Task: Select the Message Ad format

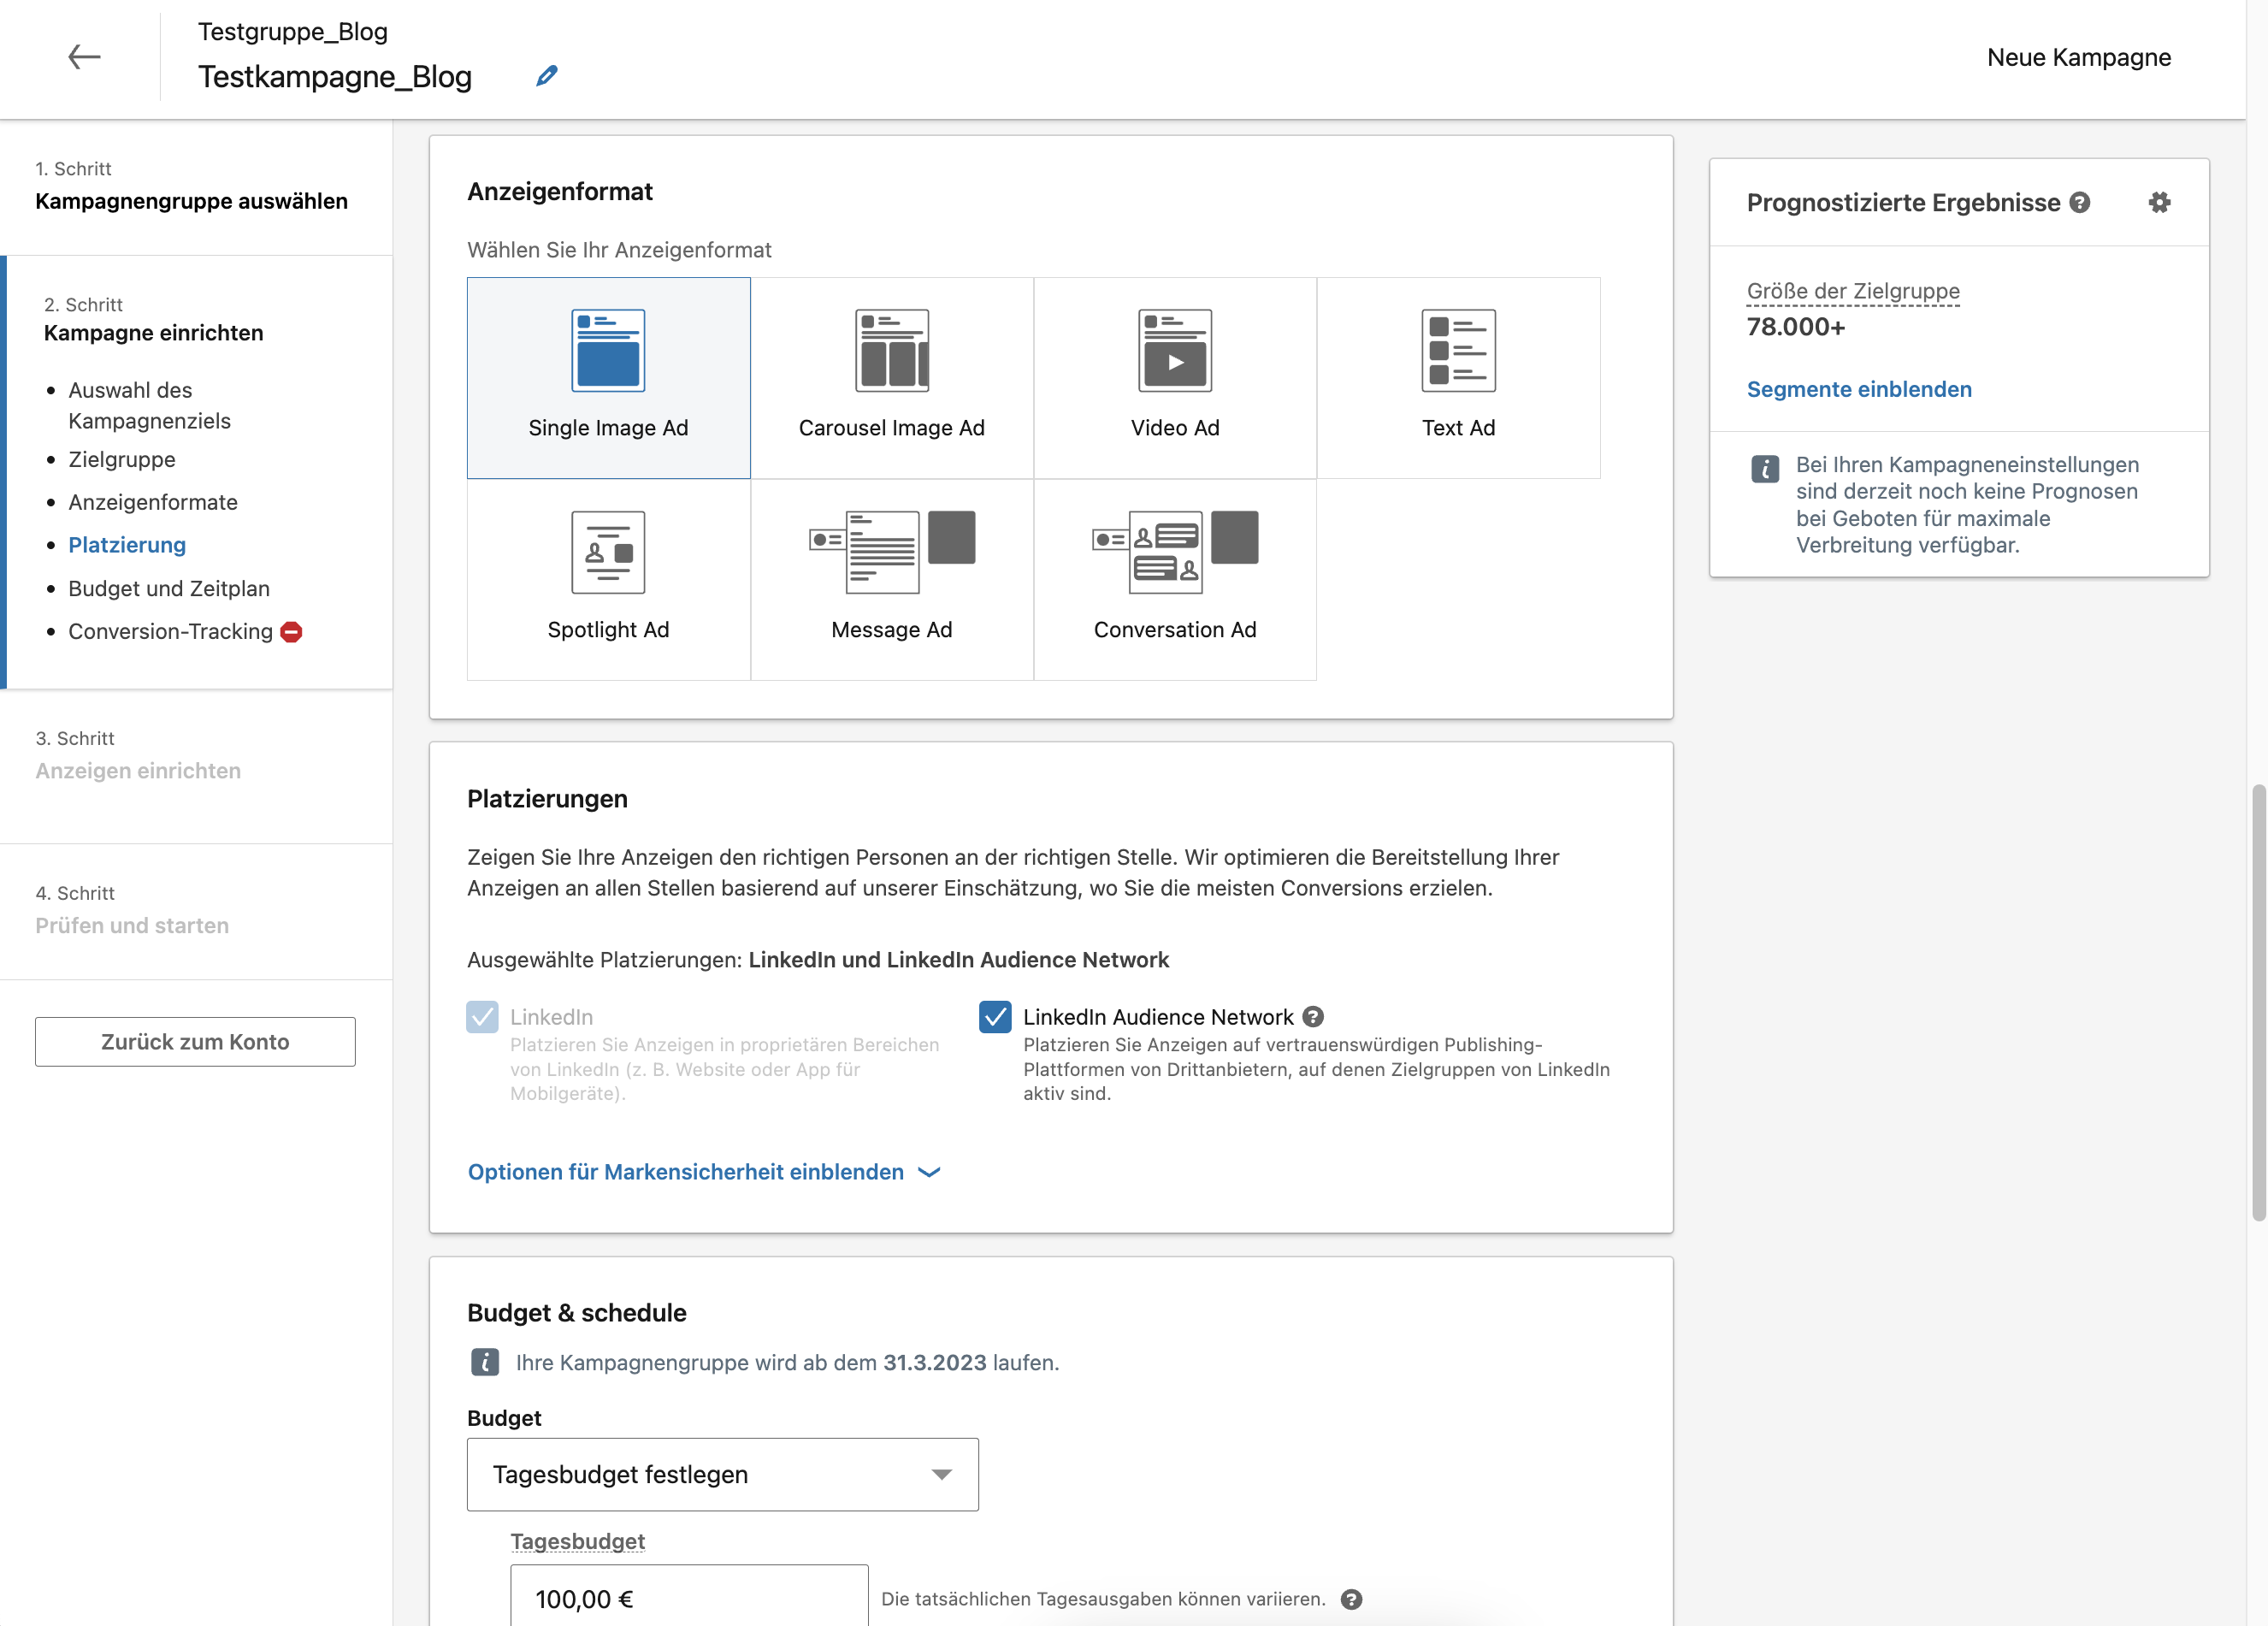Action: [x=891, y=579]
